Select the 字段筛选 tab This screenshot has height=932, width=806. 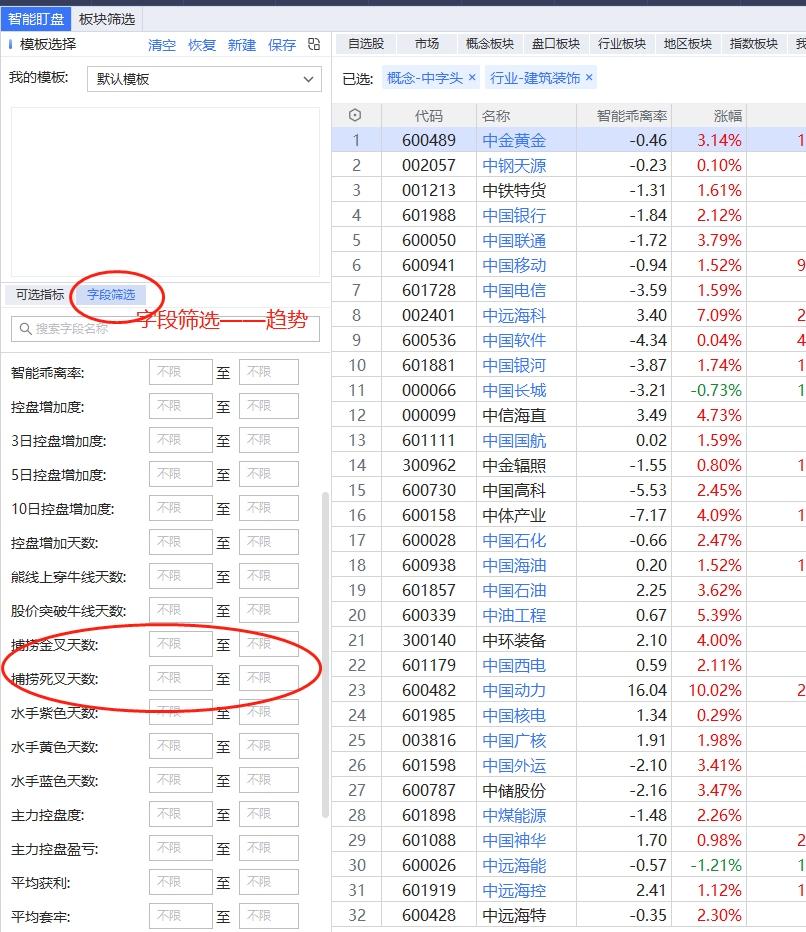[110, 295]
